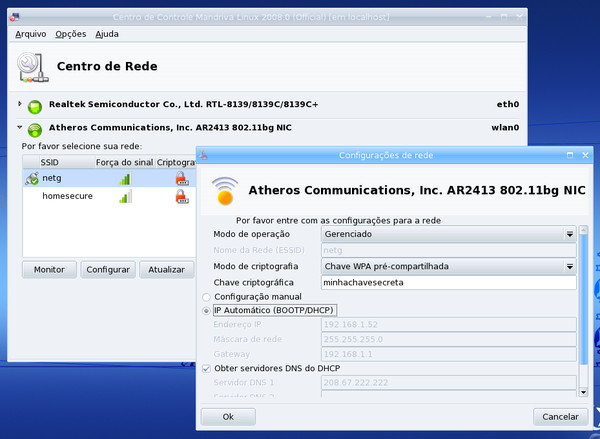Click the Força do sinal column header
This screenshot has height=439, width=600.
point(124,163)
